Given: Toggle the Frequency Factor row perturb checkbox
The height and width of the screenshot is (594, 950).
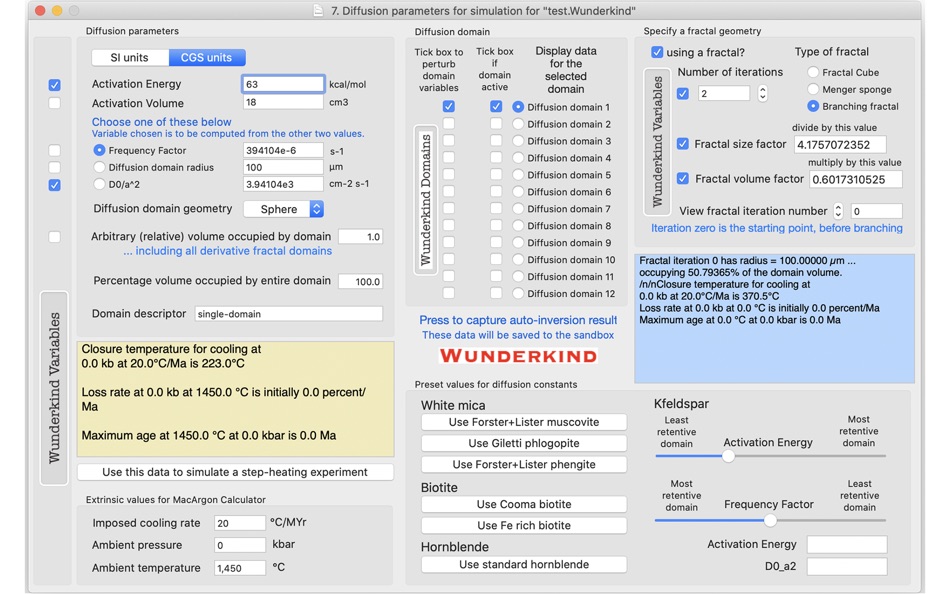Looking at the screenshot, I should (55, 150).
